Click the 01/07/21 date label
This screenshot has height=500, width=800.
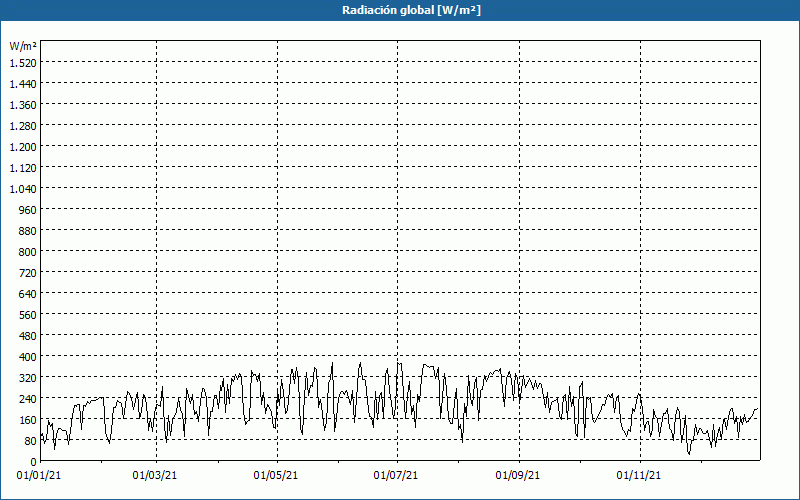click(x=396, y=476)
